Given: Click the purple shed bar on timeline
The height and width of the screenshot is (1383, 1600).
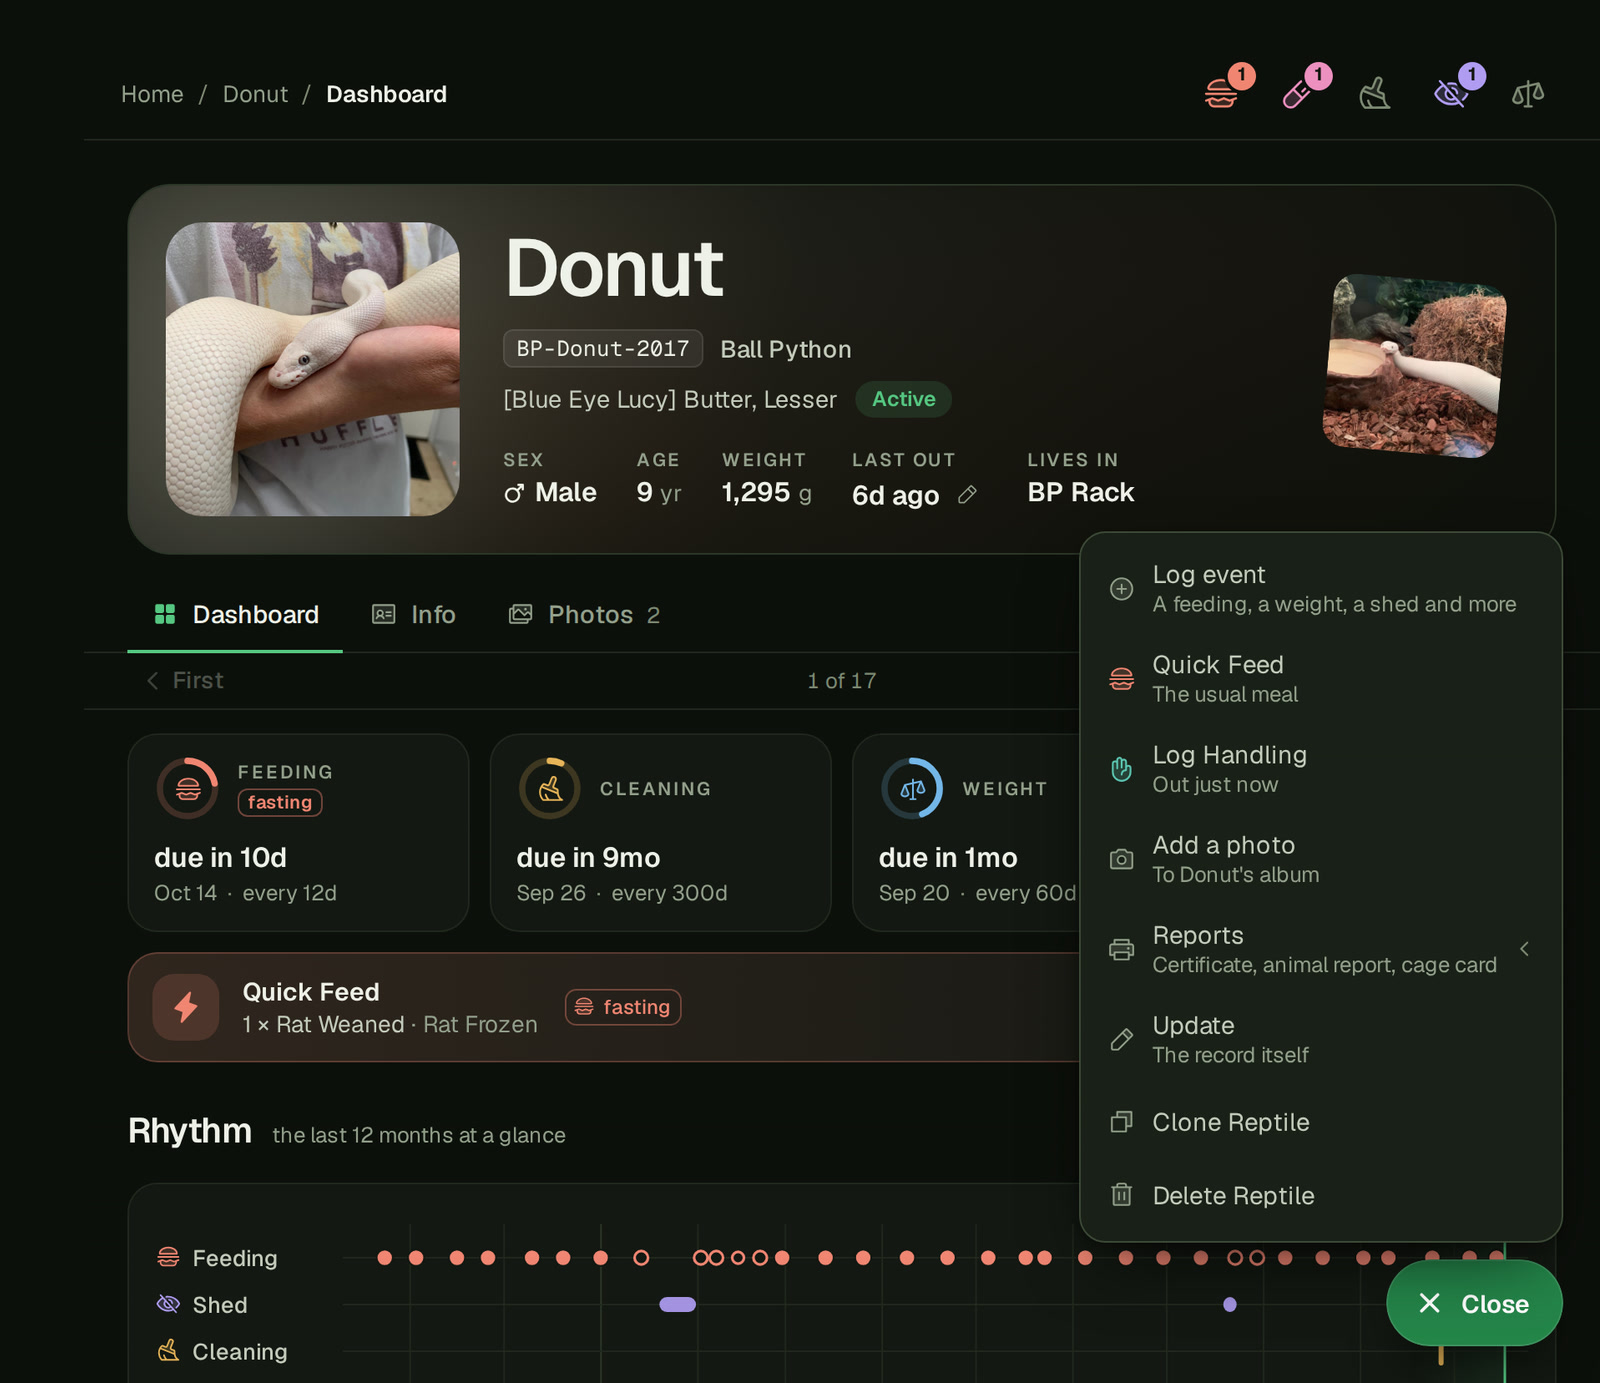Looking at the screenshot, I should [x=677, y=1304].
